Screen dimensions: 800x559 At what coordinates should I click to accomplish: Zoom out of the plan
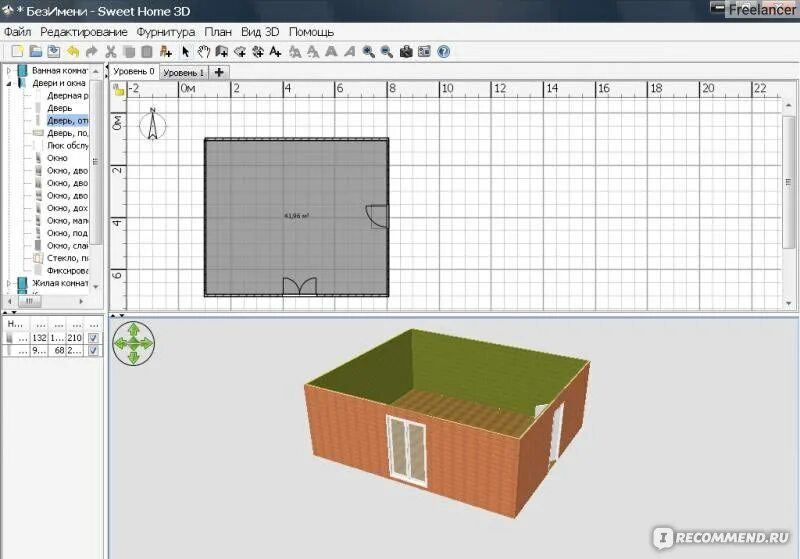pyautogui.click(x=387, y=52)
